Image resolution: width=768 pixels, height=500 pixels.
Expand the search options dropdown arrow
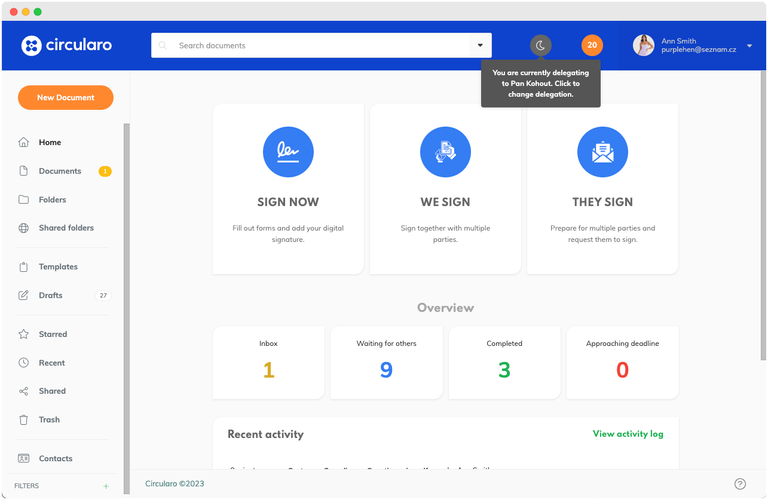(480, 45)
